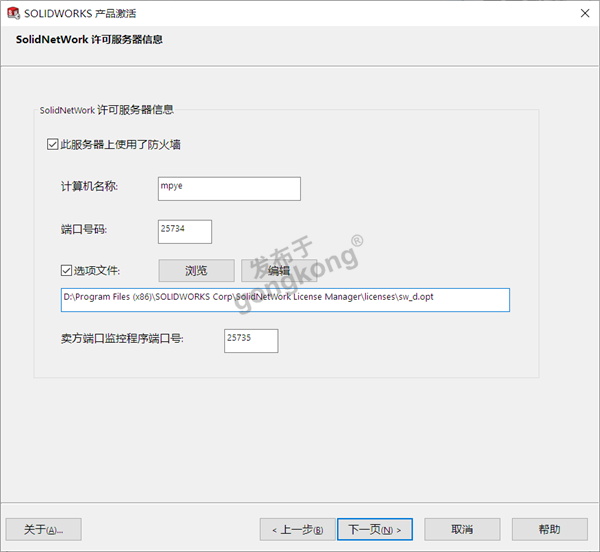Viewport: 600px width, 552px height.
Task: Click the bold SolidNetWork 许可服务器信息 heading
Action: click(89, 39)
